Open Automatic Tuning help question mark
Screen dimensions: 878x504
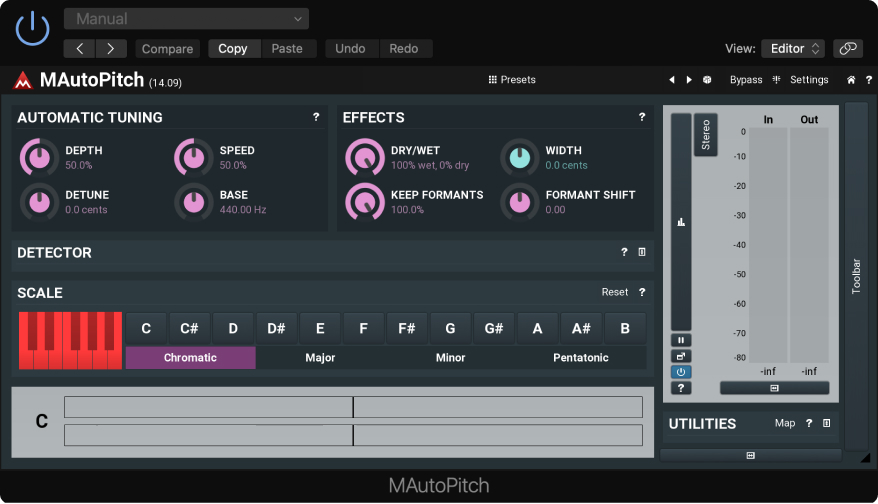click(x=316, y=116)
